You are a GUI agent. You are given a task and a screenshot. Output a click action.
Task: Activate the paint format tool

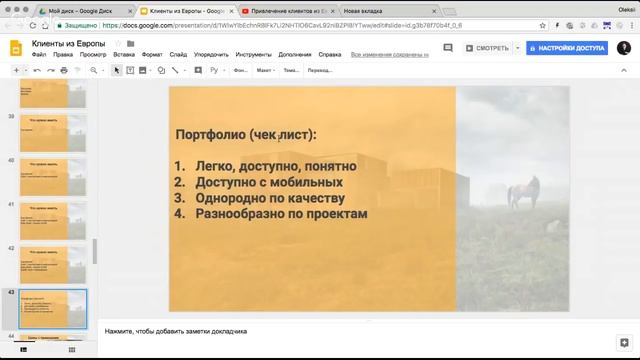pos(78,70)
